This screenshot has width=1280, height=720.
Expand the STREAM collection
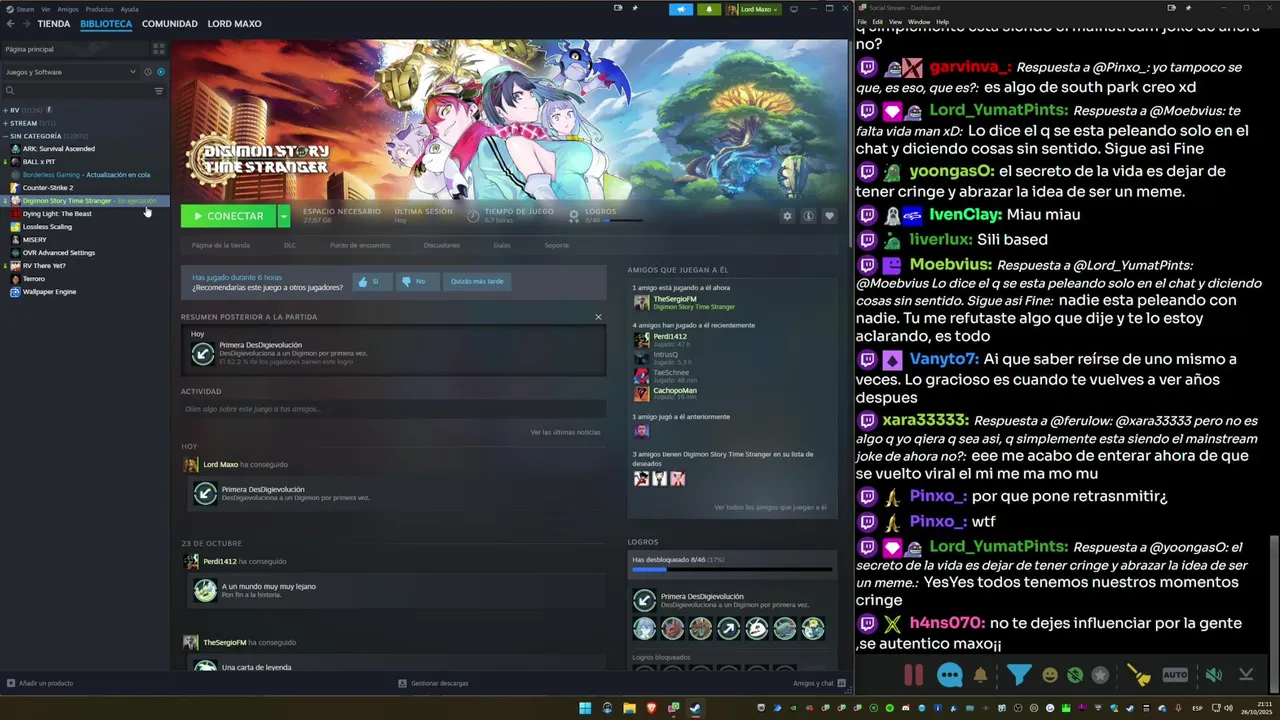5,123
